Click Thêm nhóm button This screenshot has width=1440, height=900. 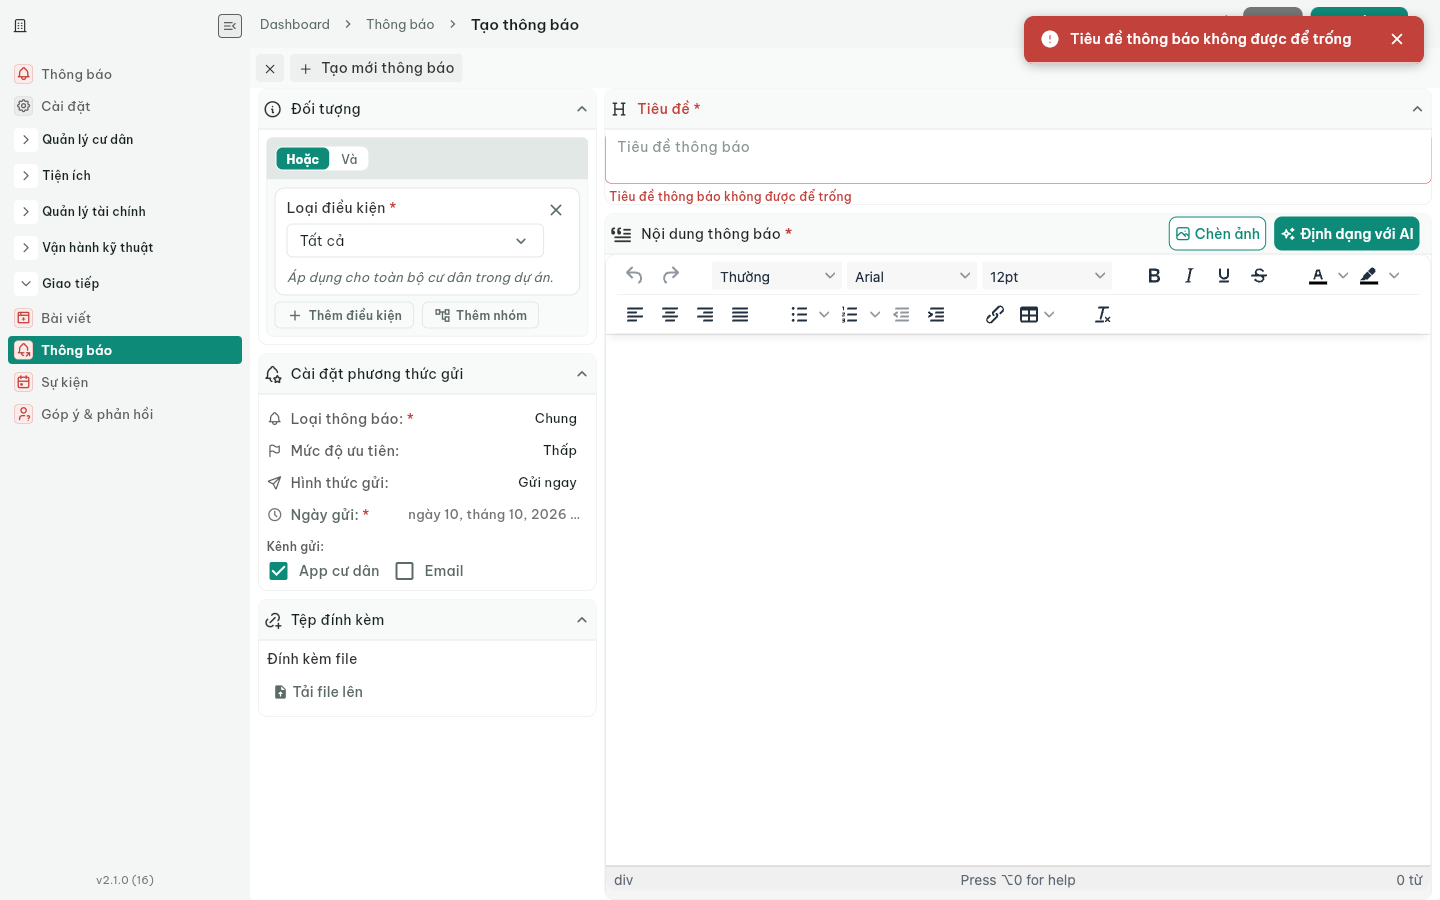point(481,315)
